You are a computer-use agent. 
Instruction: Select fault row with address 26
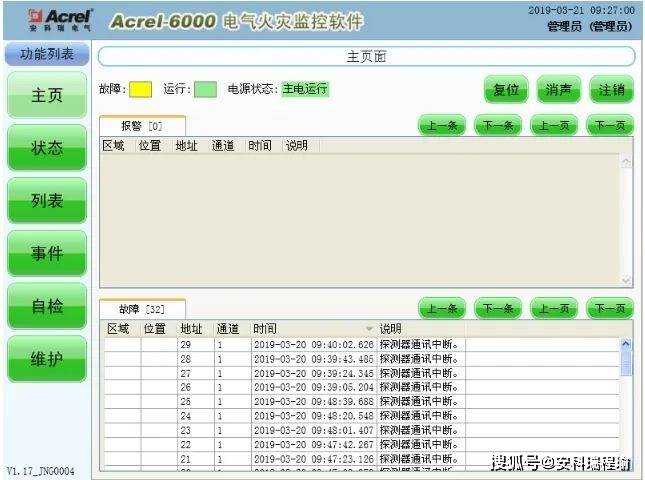362,387
